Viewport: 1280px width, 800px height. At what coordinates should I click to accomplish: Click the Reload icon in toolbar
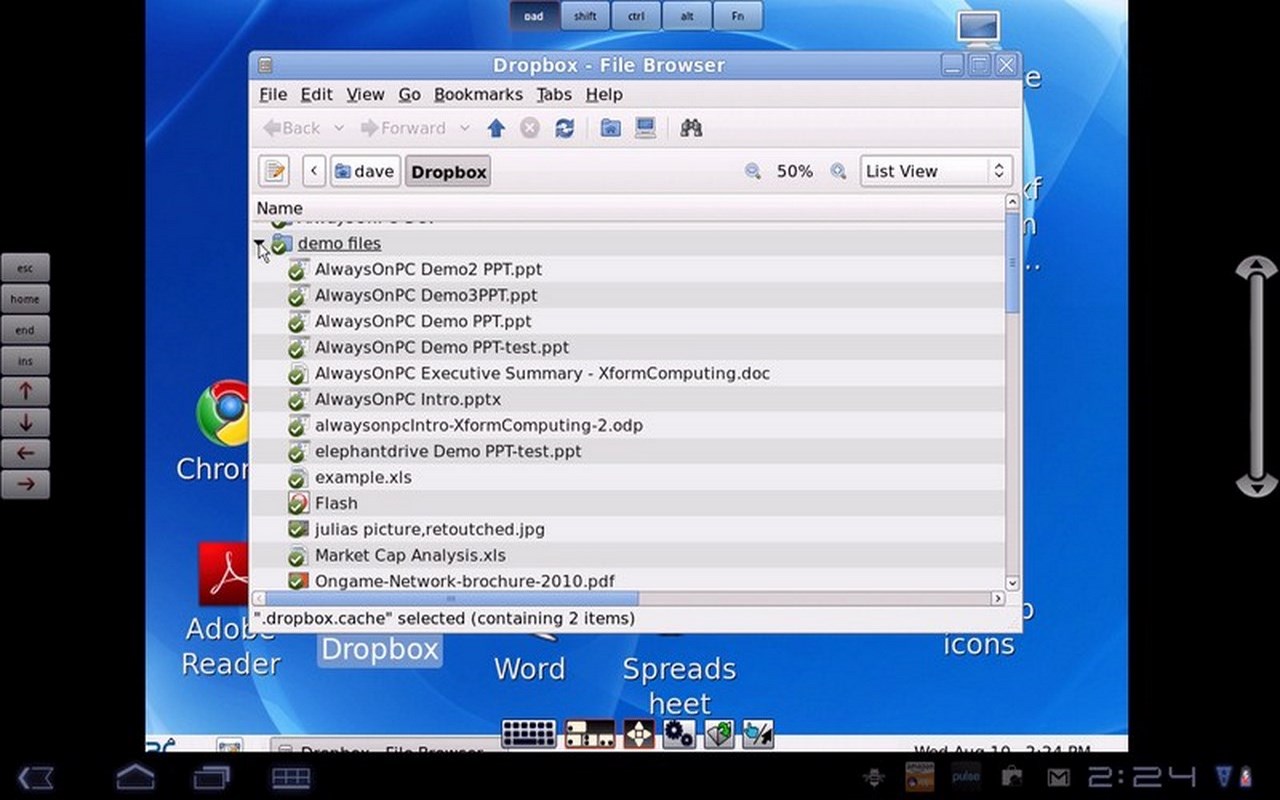click(x=565, y=128)
